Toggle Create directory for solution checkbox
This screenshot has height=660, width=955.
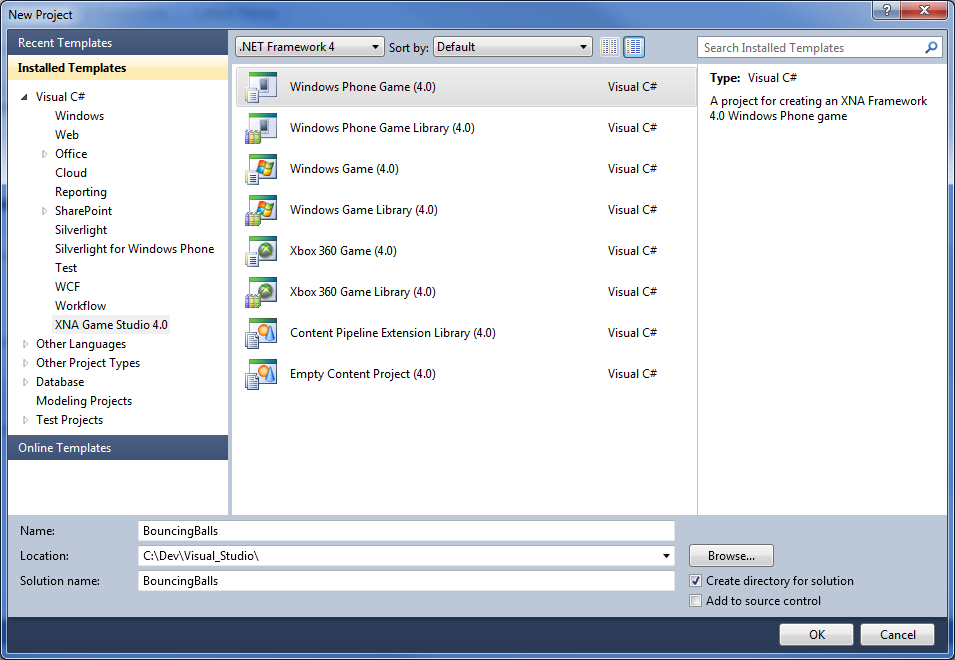pos(696,581)
